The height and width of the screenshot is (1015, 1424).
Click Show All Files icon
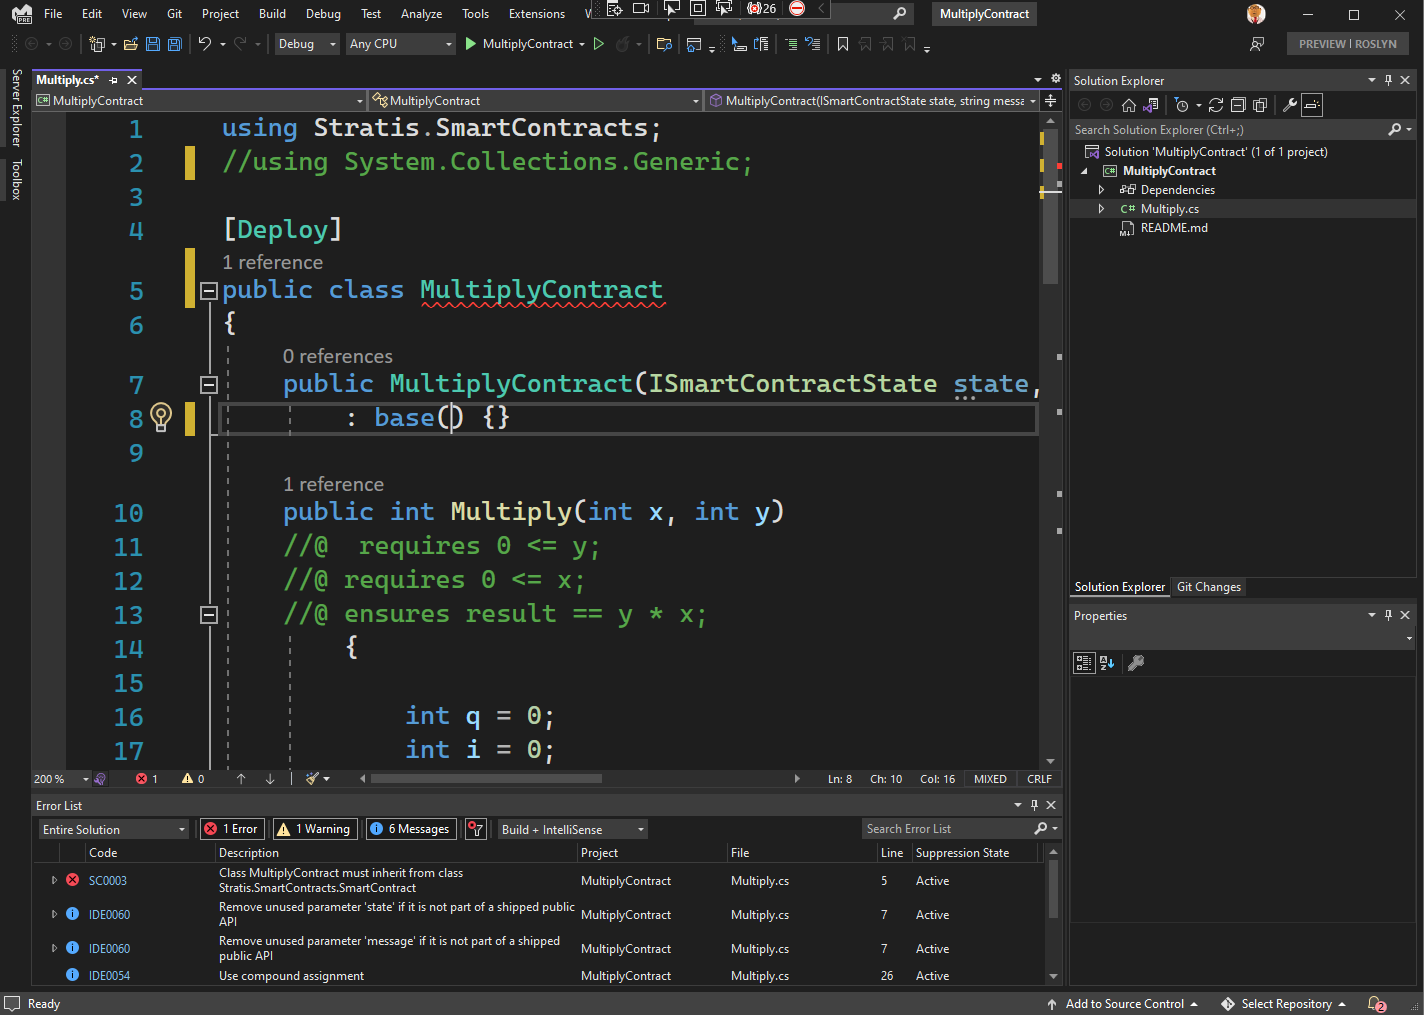coord(1260,105)
